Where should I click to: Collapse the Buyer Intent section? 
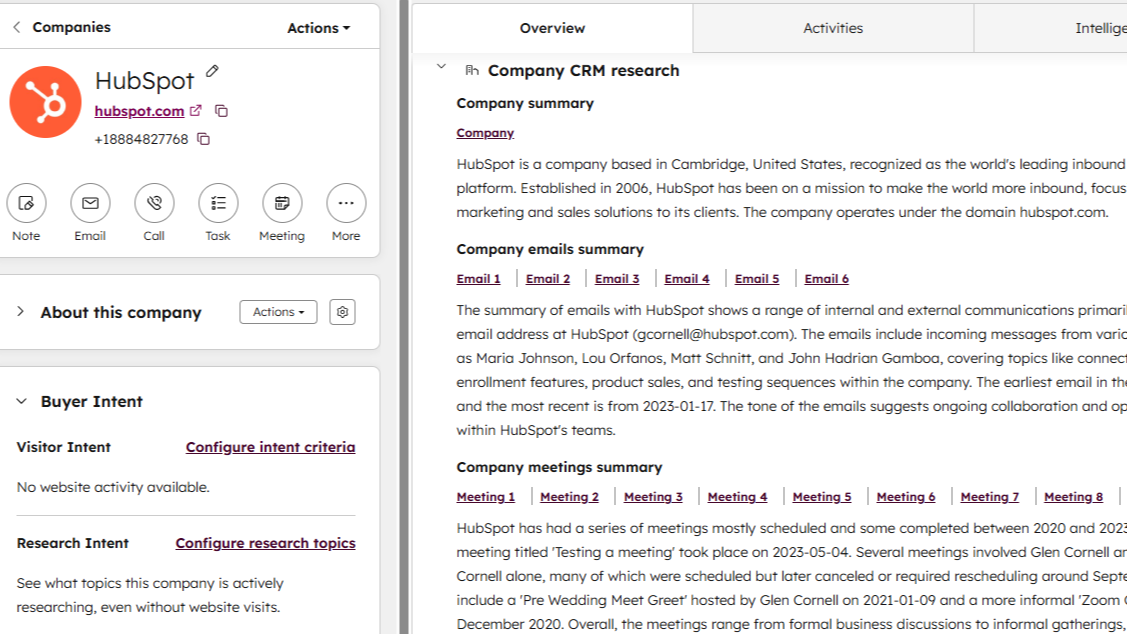tap(20, 401)
